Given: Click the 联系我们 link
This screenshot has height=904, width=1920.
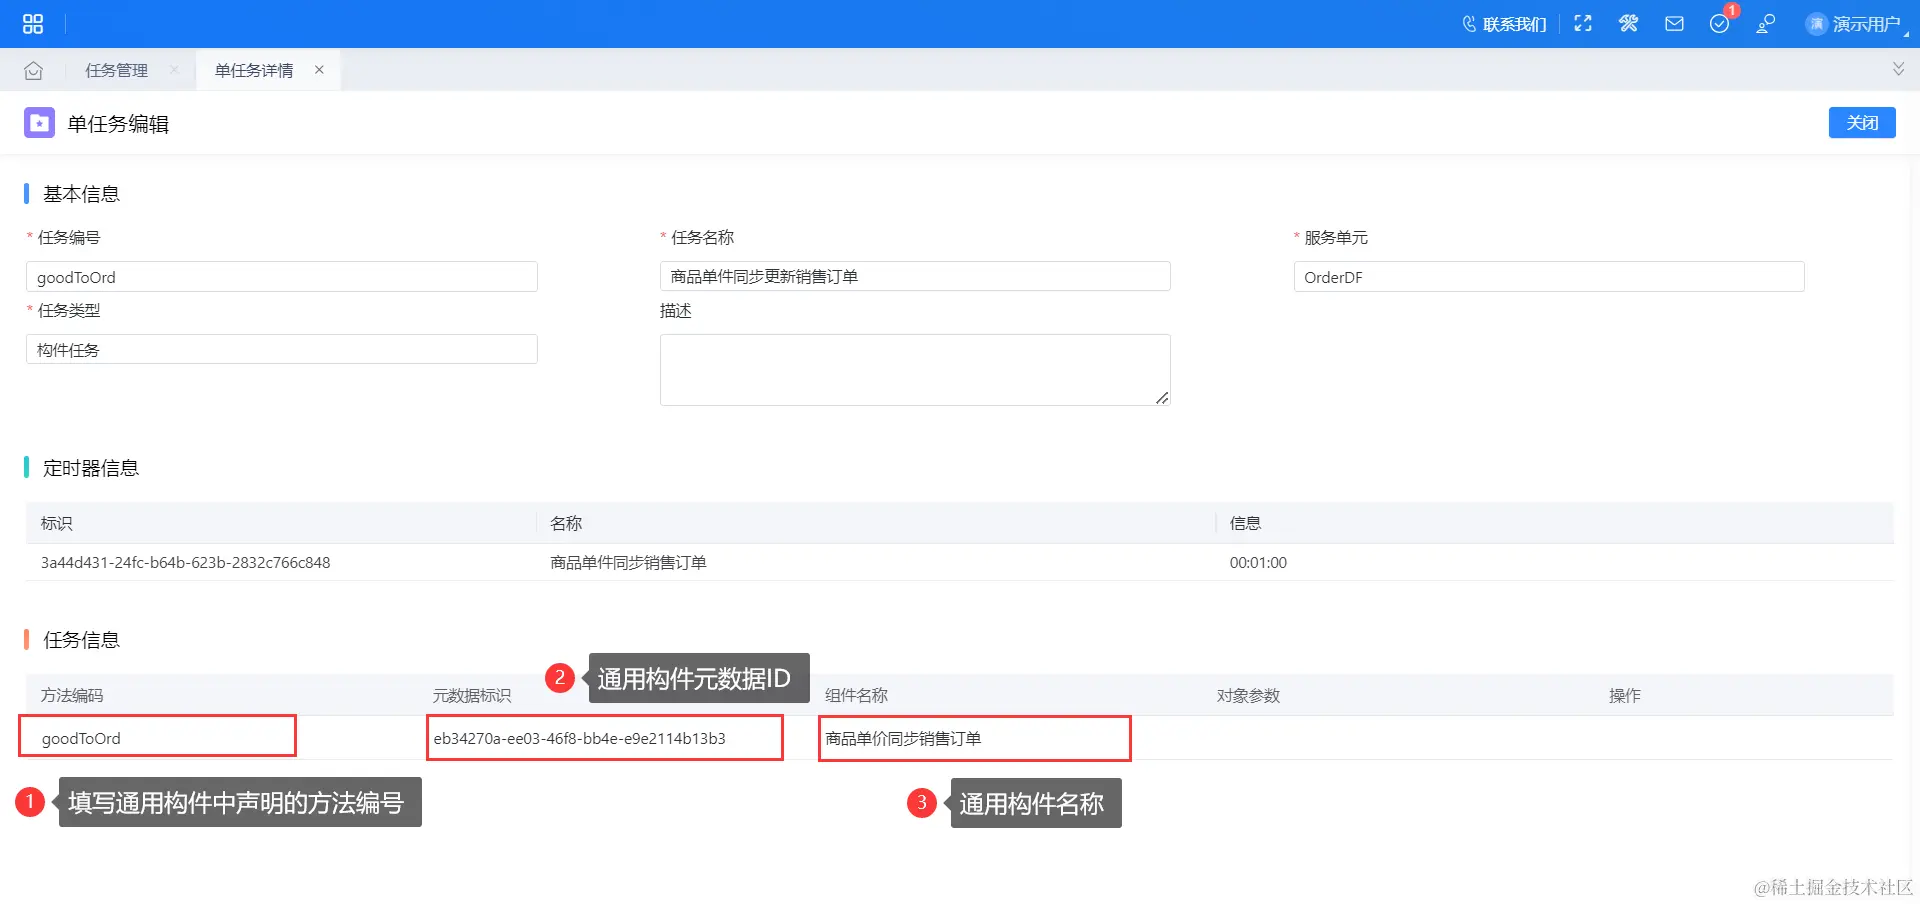Looking at the screenshot, I should pos(1514,24).
